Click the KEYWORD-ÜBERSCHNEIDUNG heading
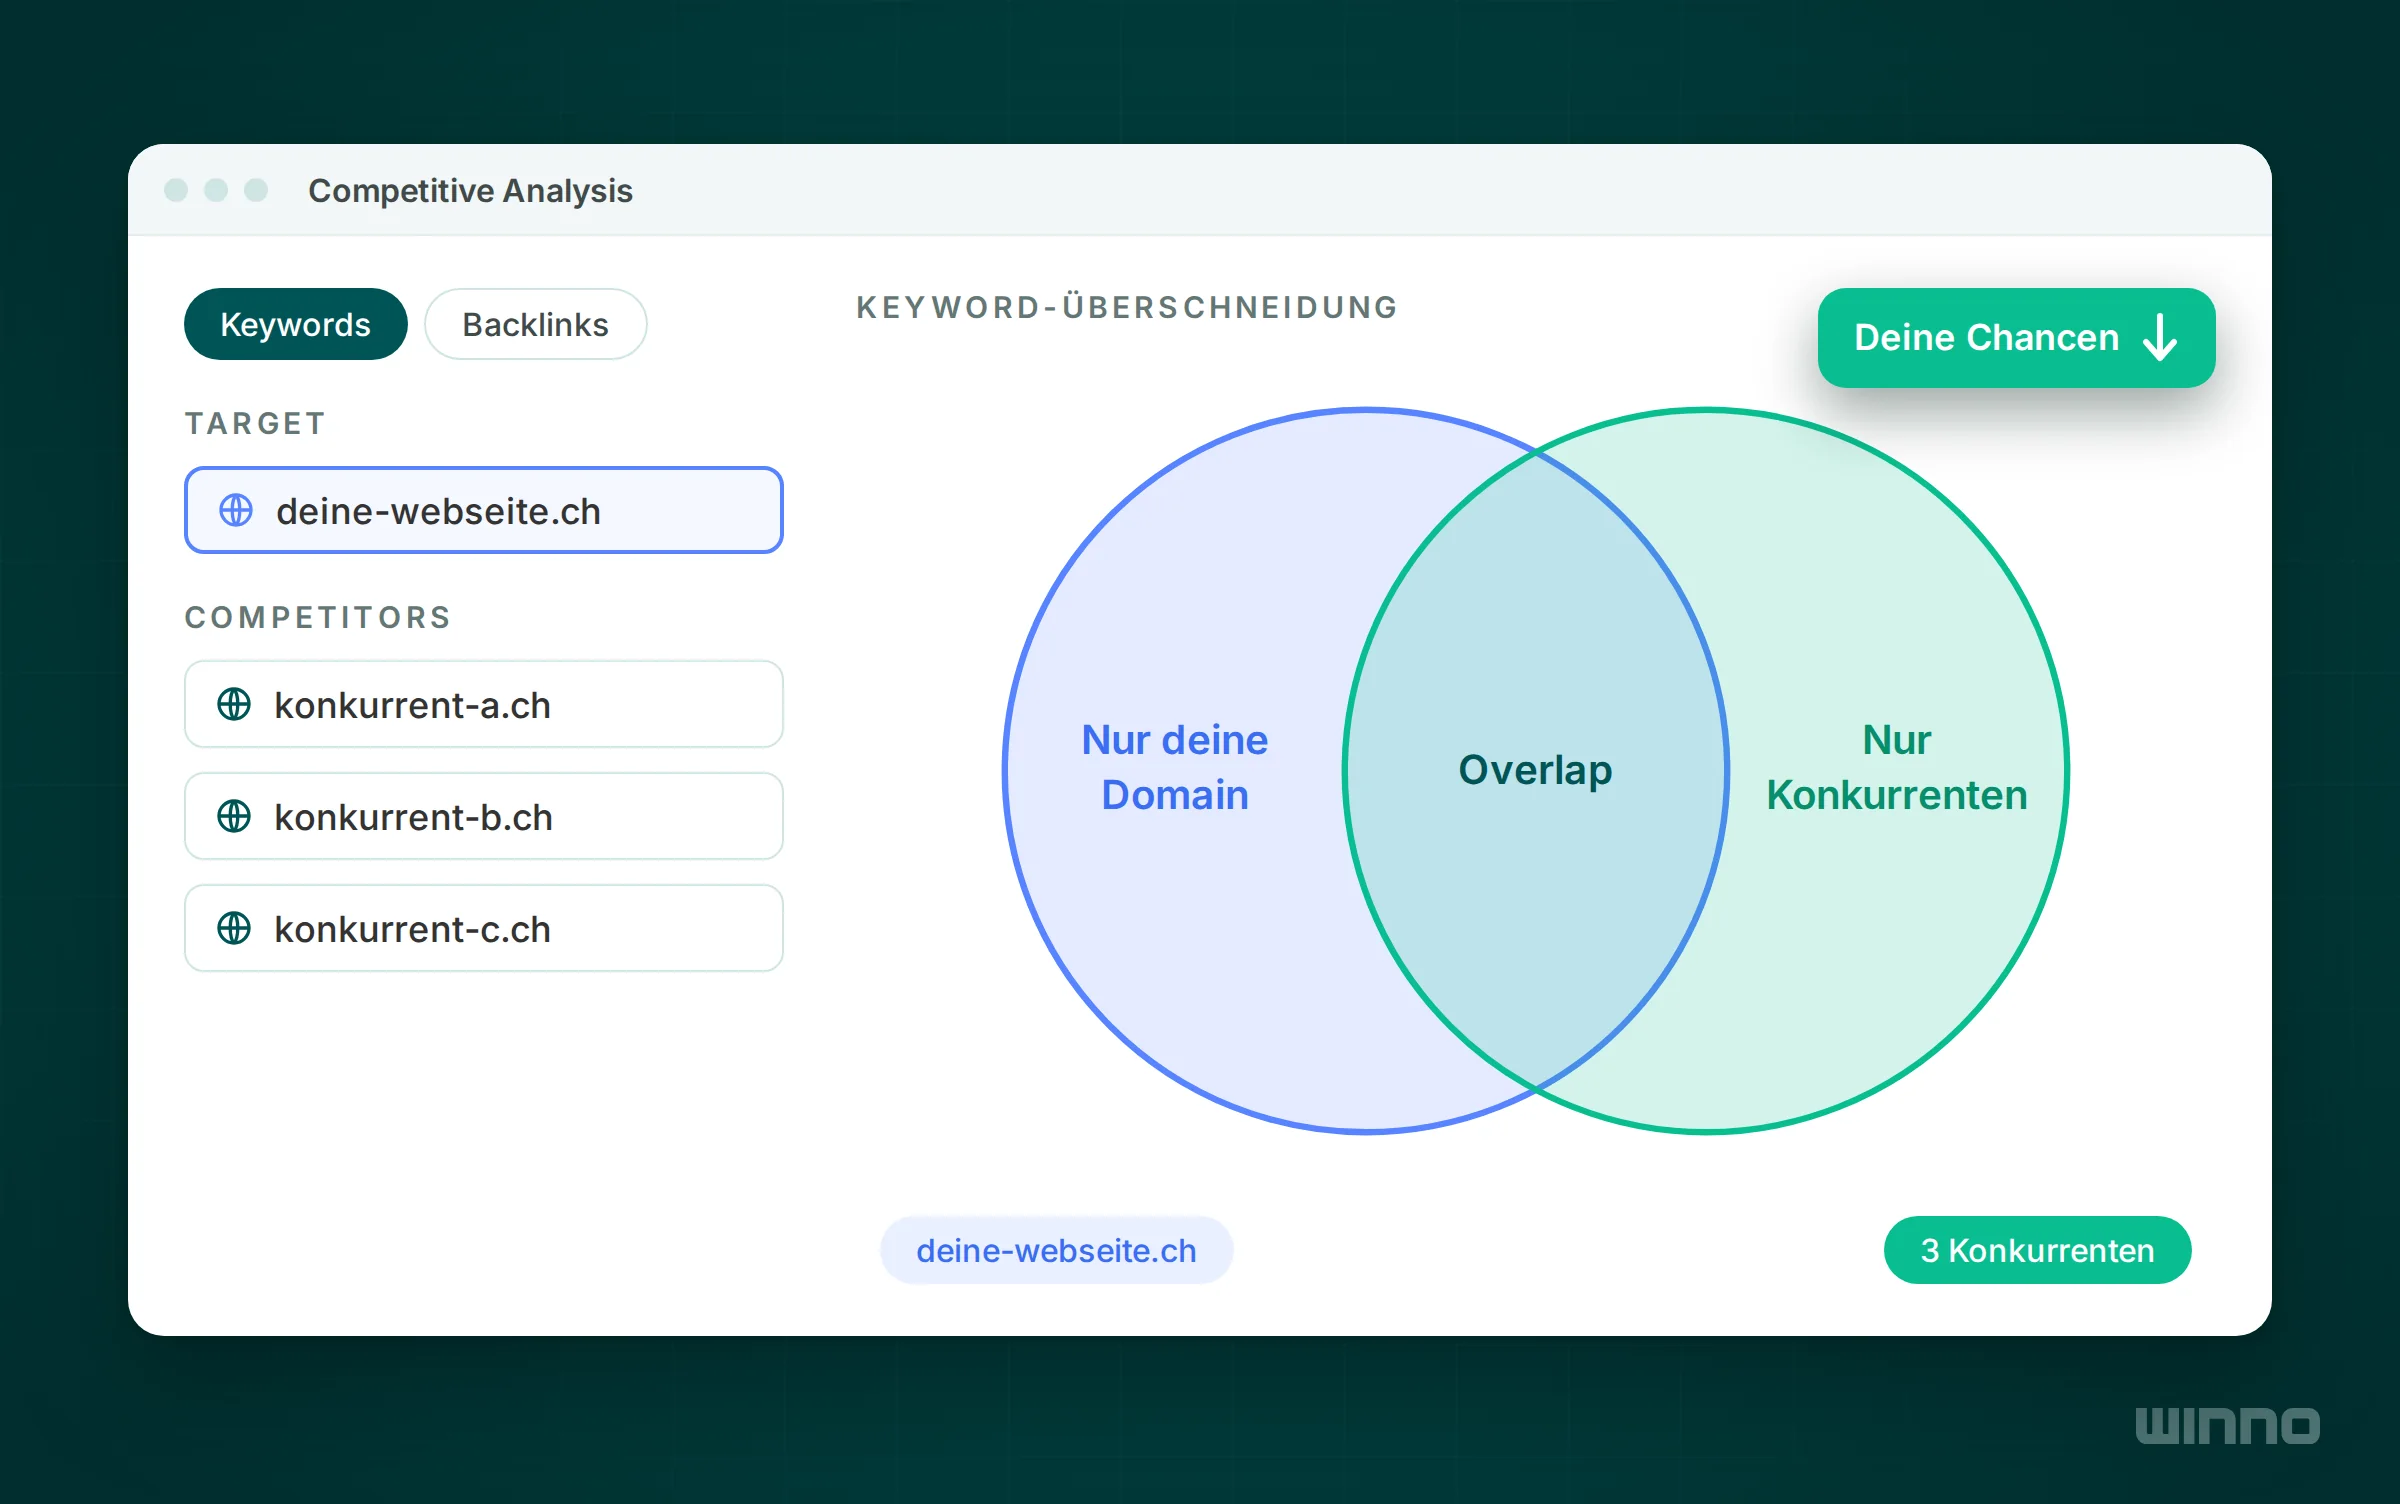 (1127, 307)
